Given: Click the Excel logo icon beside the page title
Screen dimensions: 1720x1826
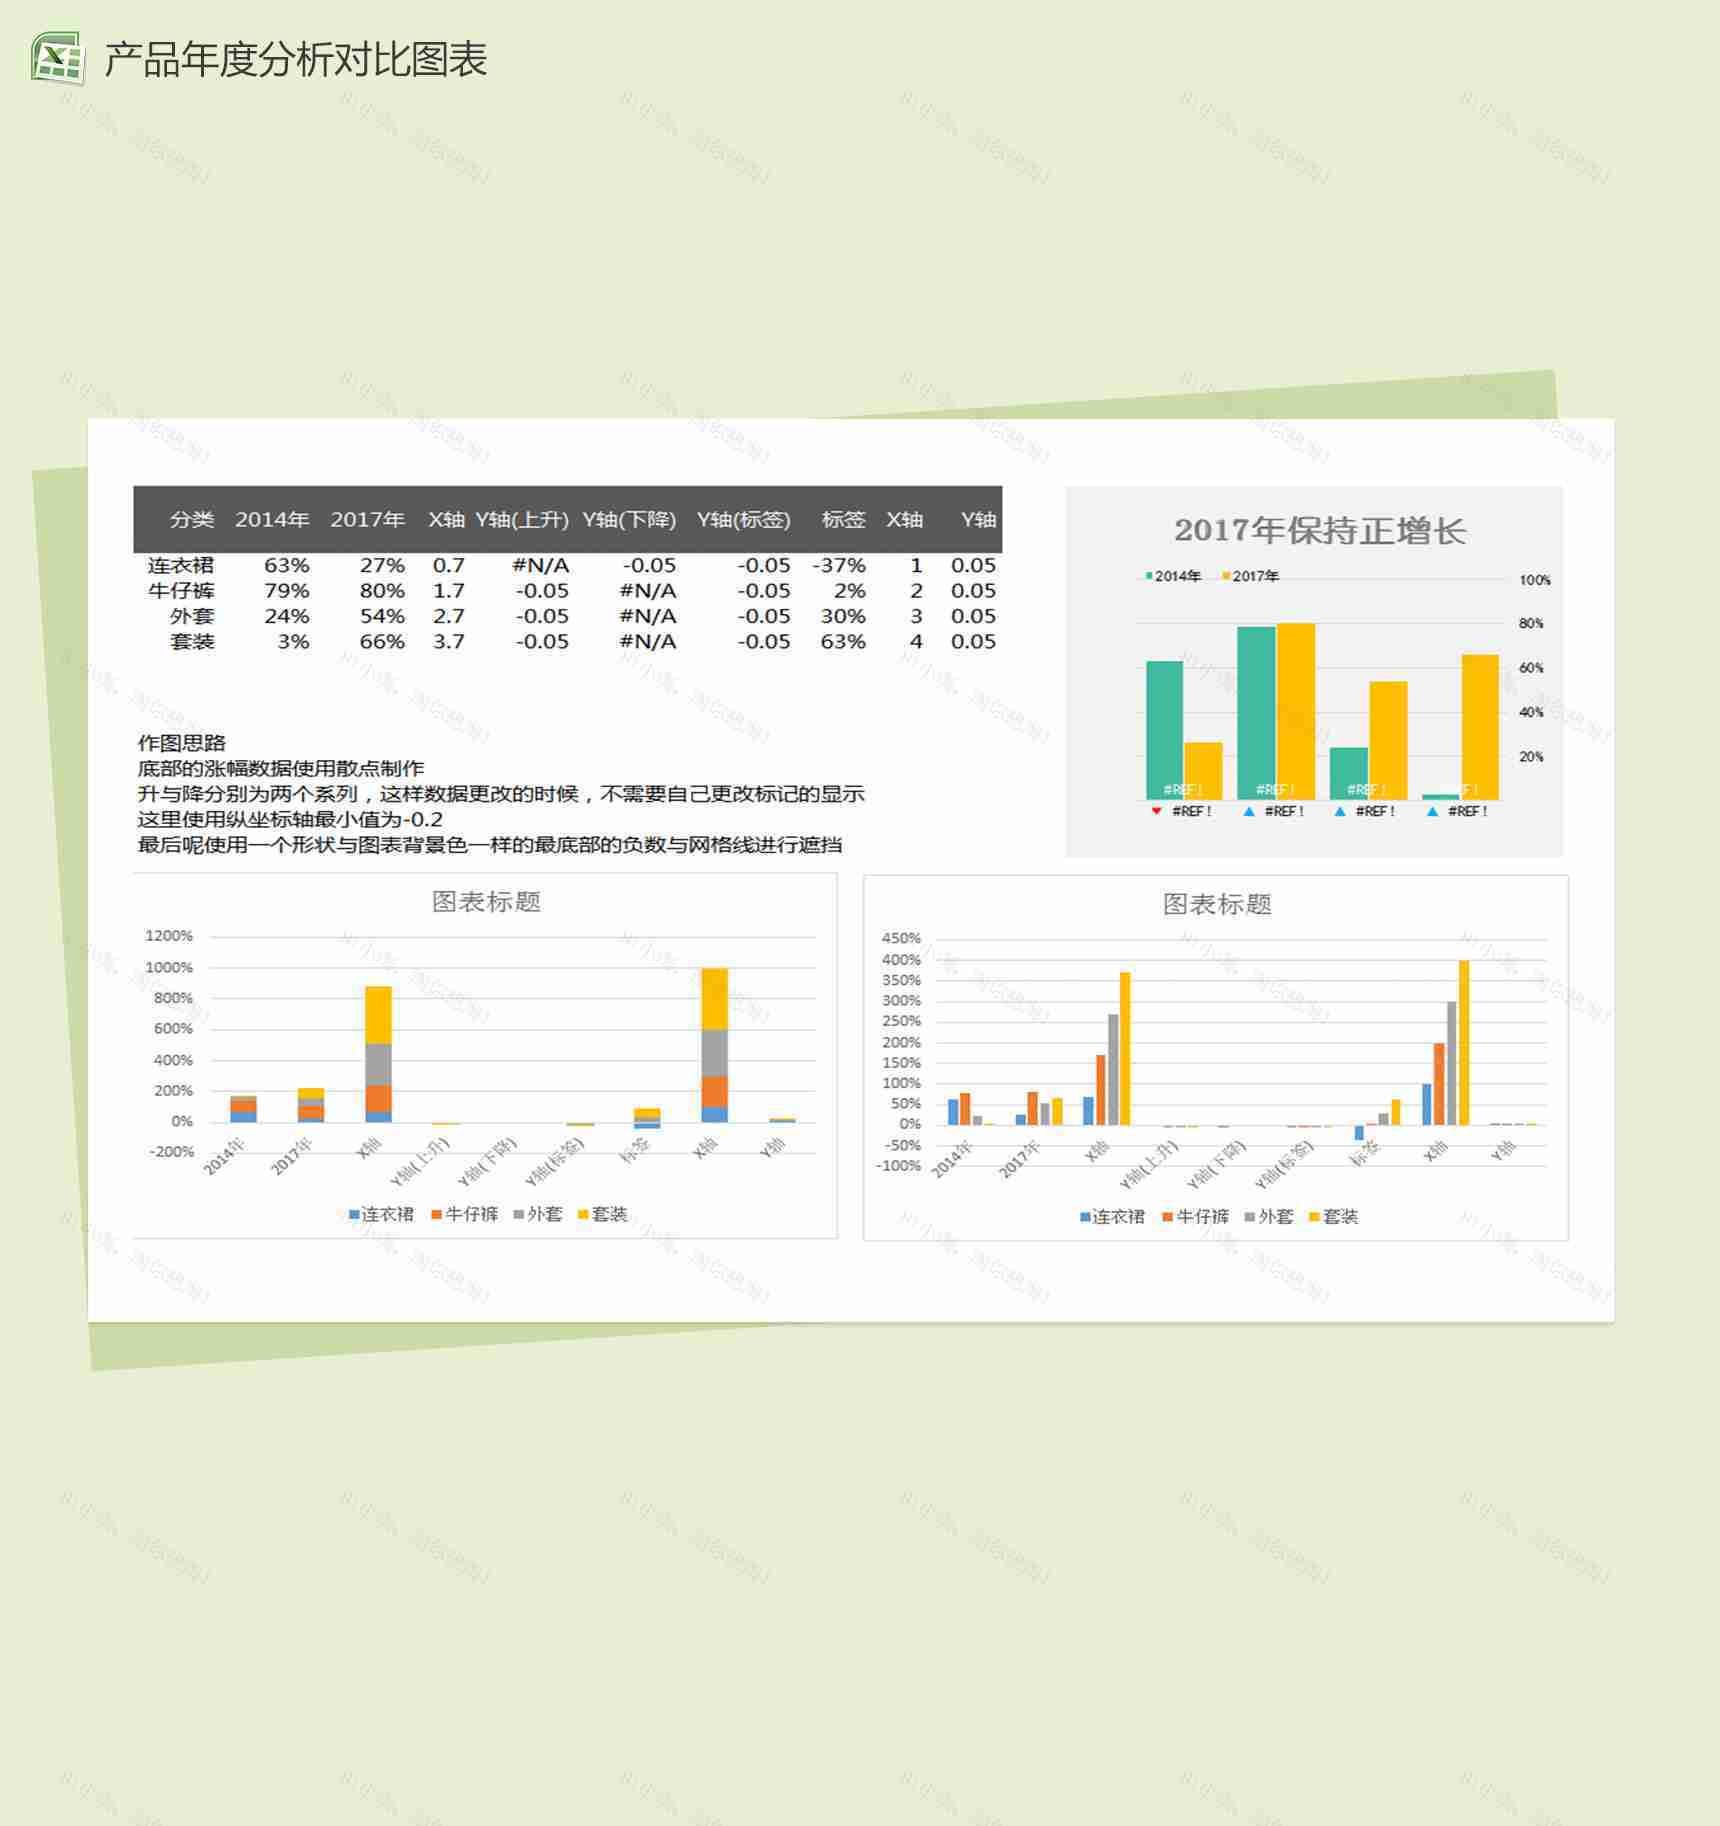Looking at the screenshot, I should point(57,57).
